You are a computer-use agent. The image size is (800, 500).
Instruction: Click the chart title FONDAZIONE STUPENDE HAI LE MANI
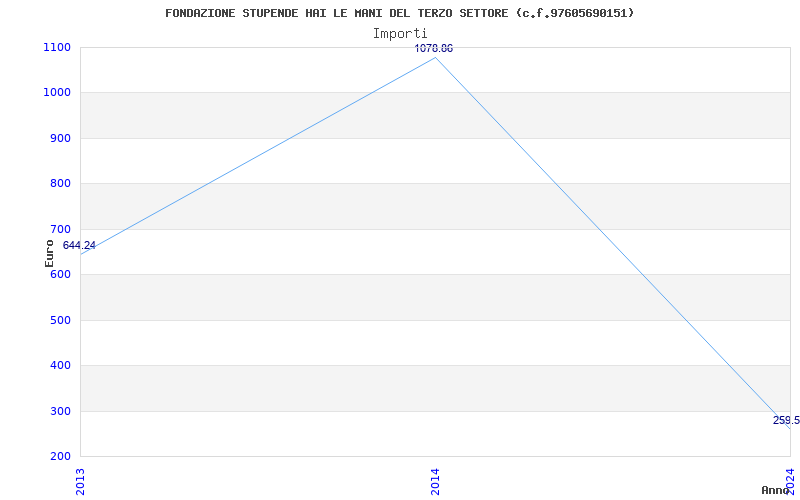tap(399, 13)
